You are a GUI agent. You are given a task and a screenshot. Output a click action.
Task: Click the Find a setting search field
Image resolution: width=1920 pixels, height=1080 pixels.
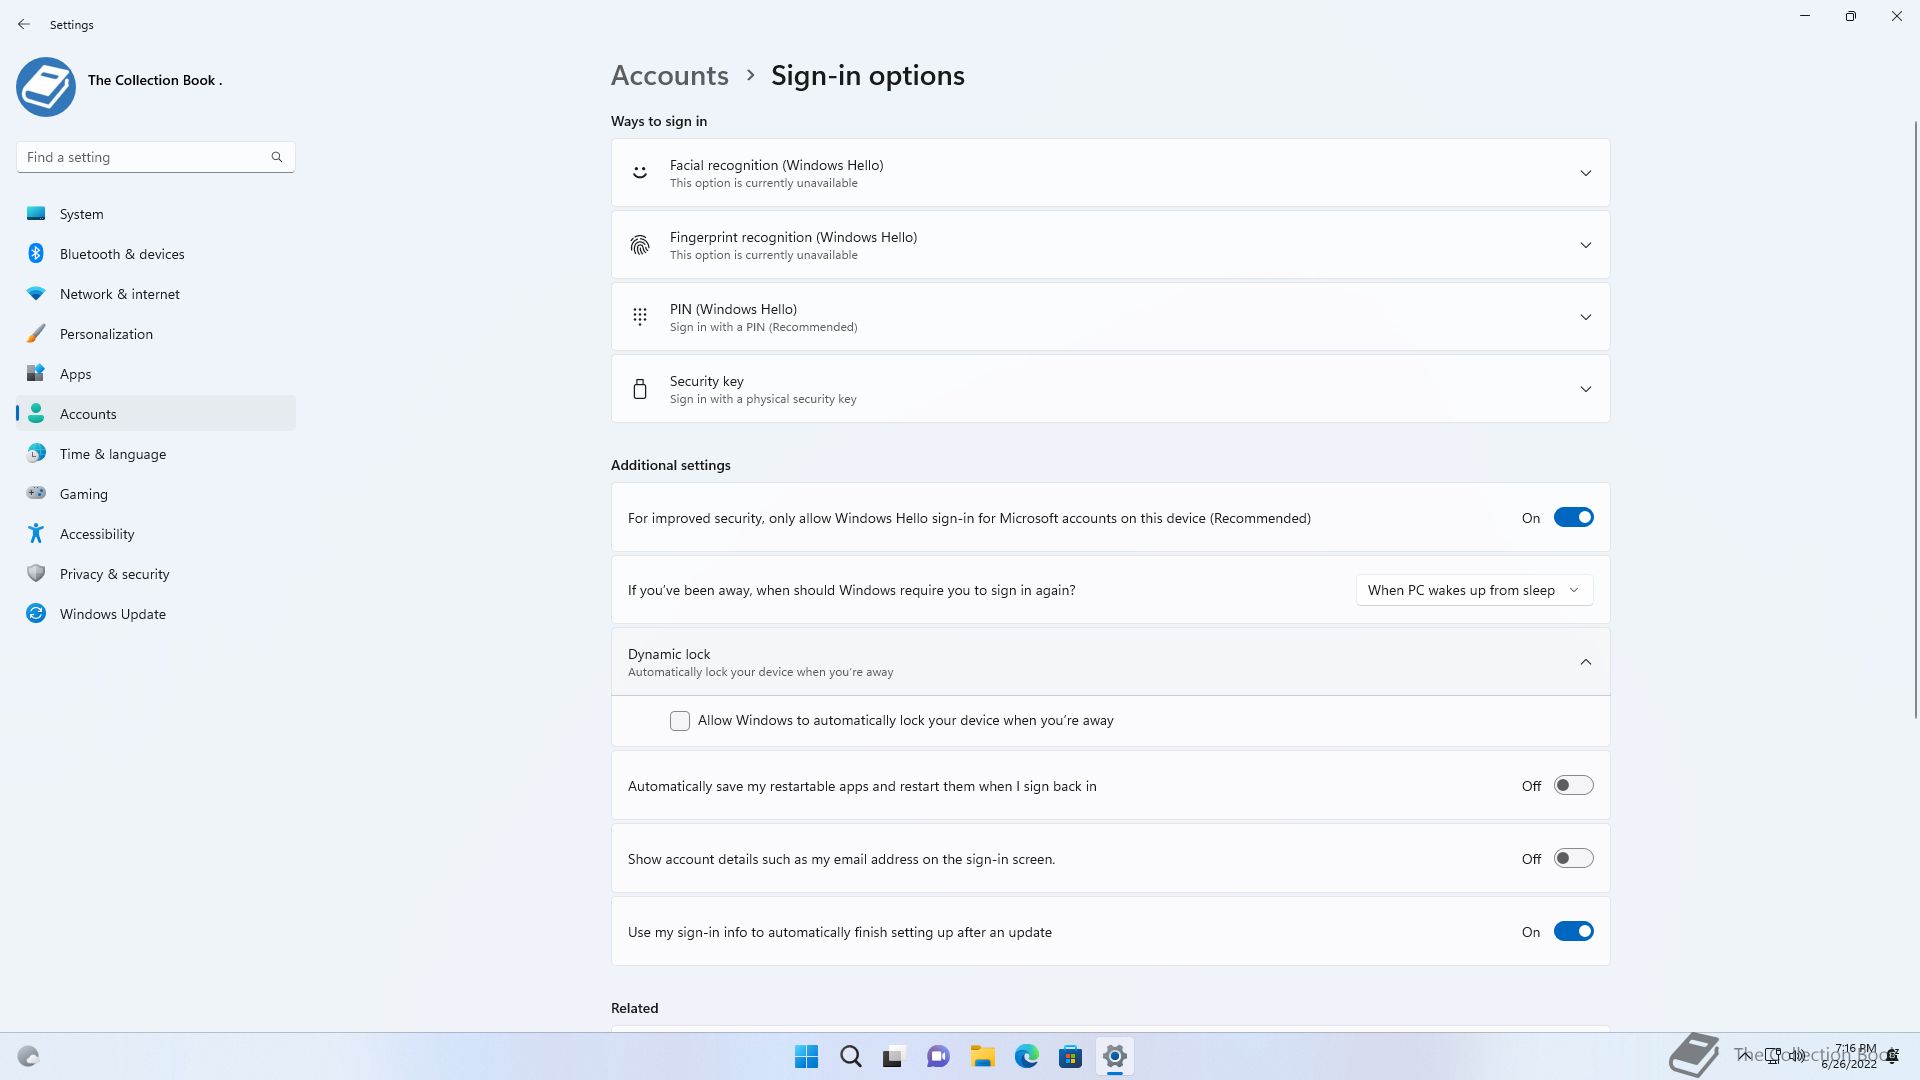pyautogui.click(x=145, y=157)
